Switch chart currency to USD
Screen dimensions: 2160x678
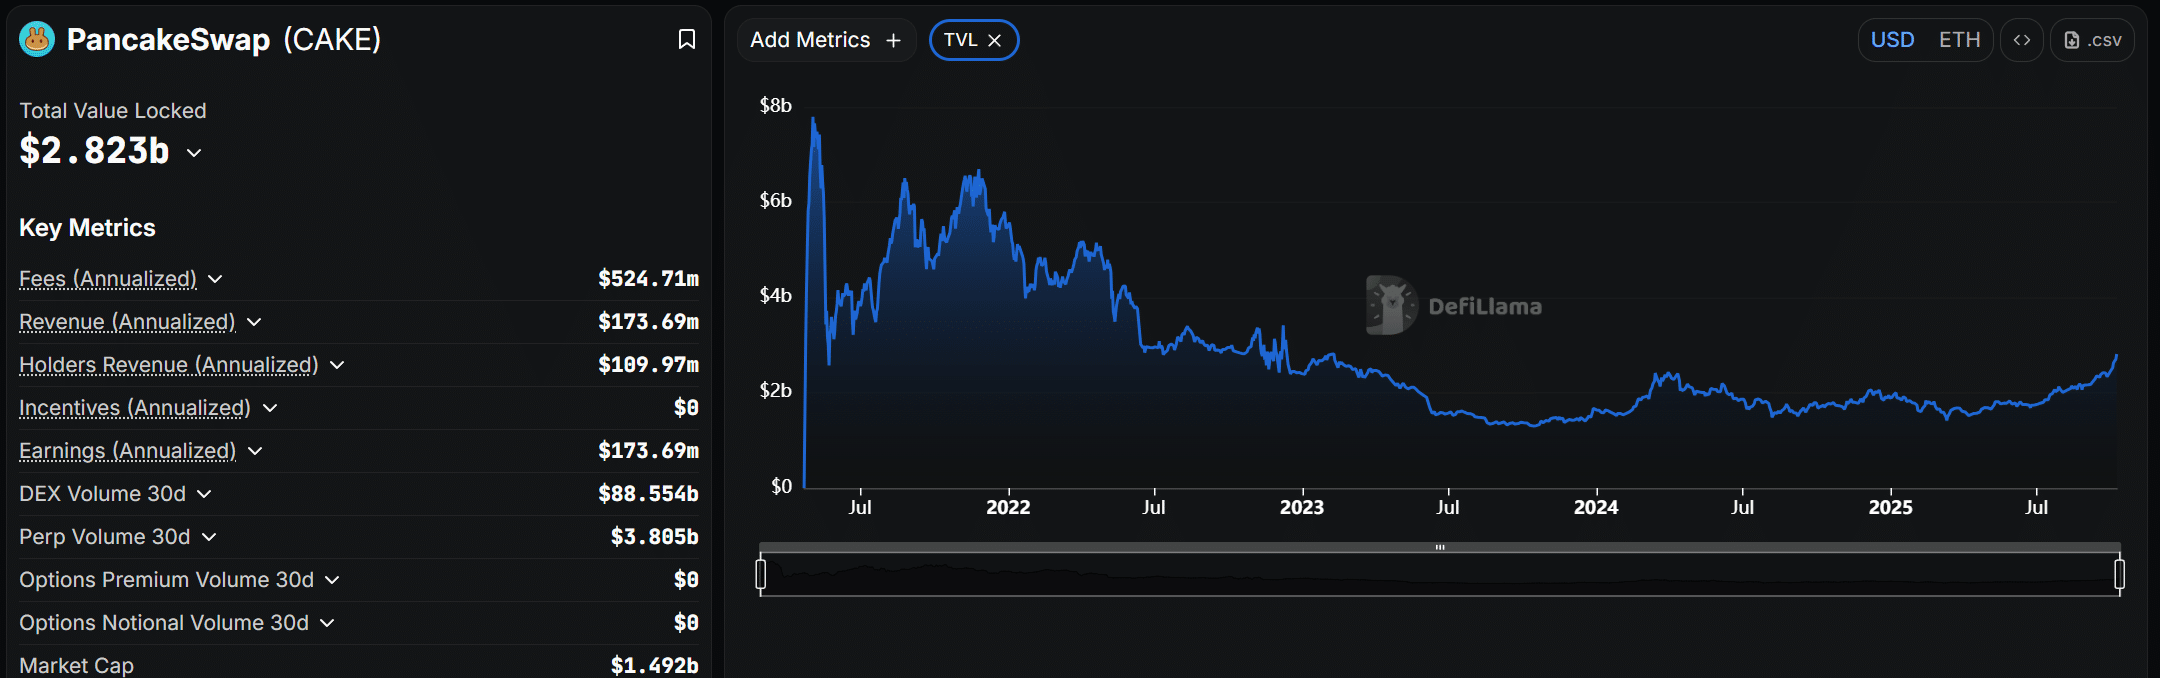1892,40
